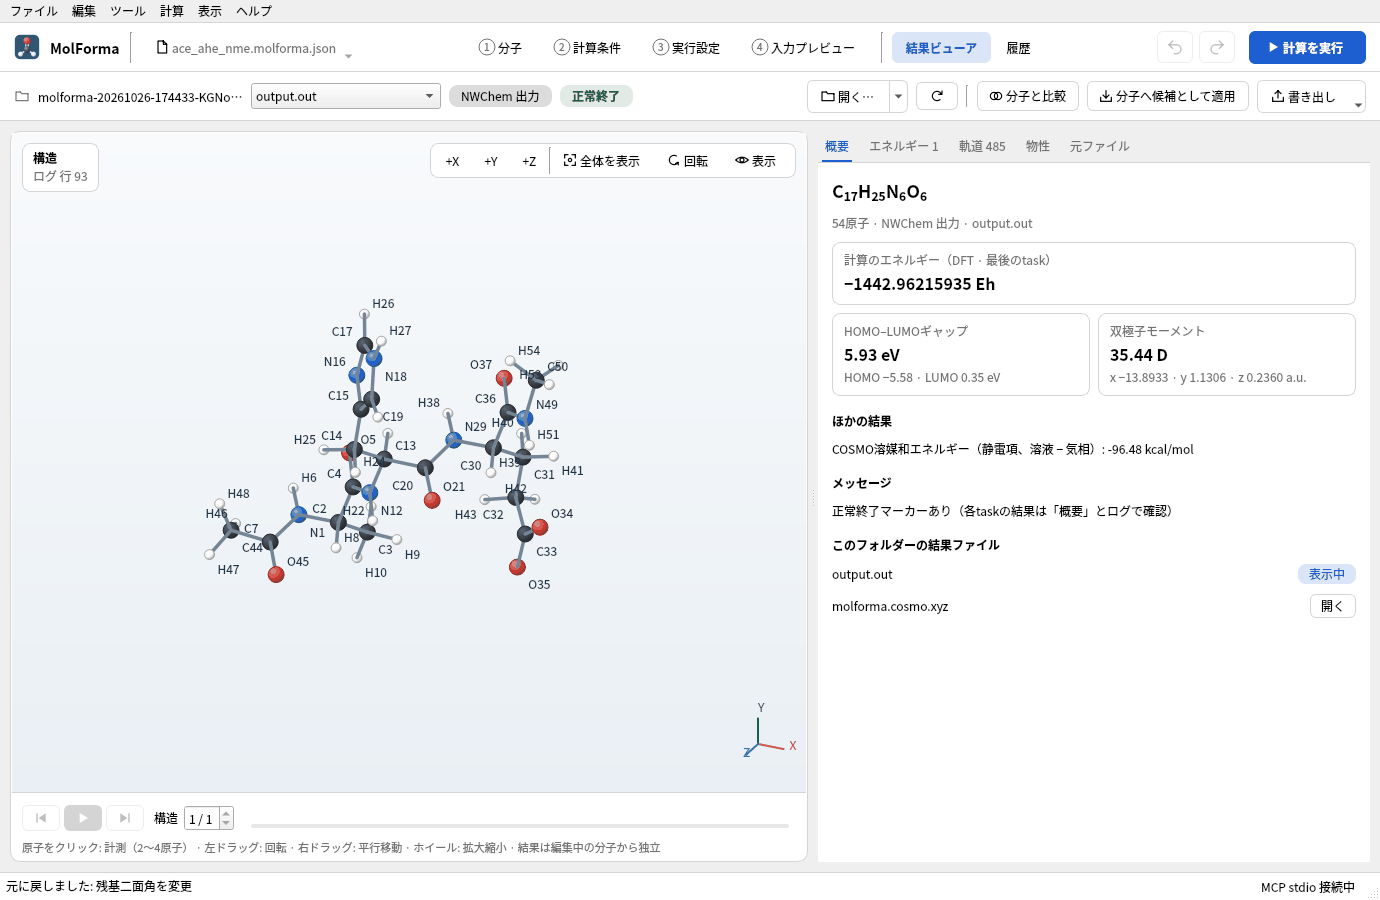Select the 軌道 485 tab

tap(982, 146)
